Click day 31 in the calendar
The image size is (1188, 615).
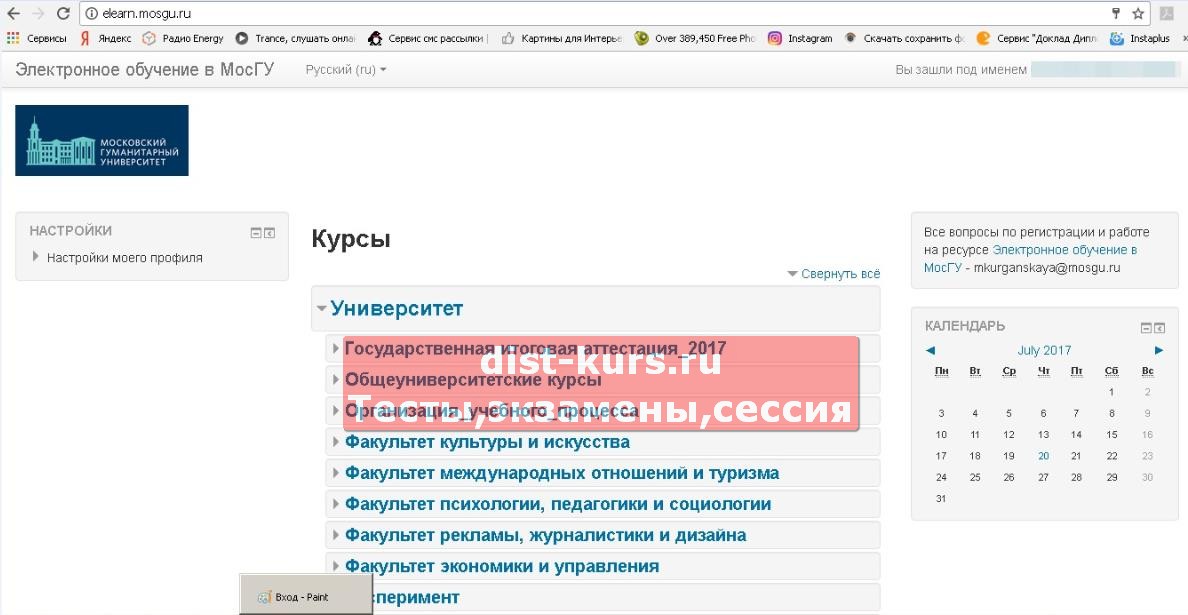[941, 498]
